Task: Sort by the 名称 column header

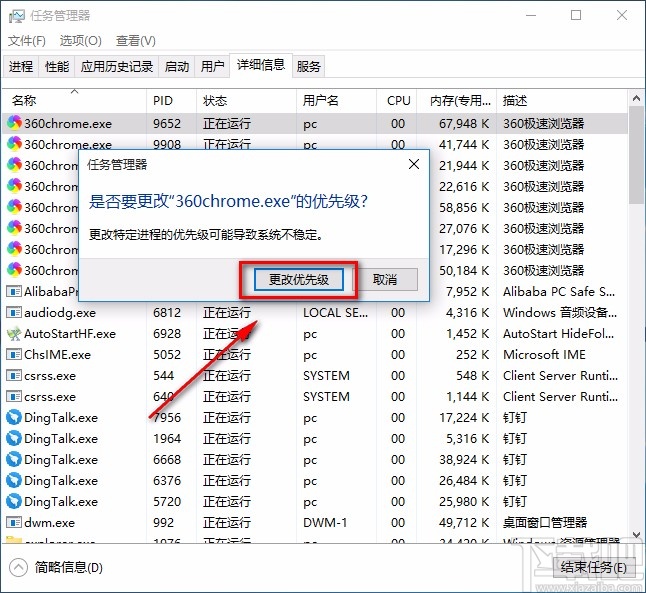Action: pos(74,101)
